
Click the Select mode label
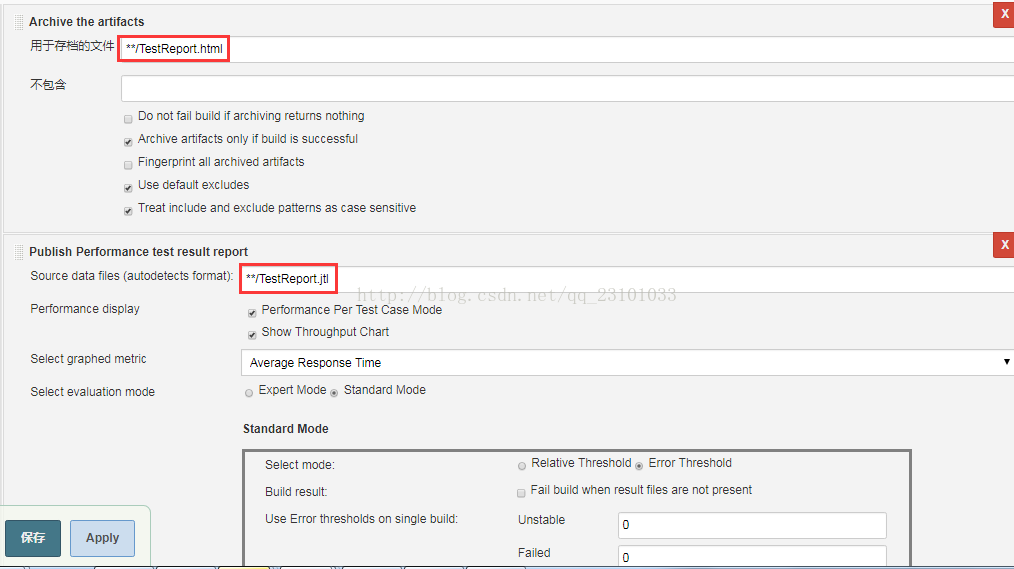tap(300, 465)
